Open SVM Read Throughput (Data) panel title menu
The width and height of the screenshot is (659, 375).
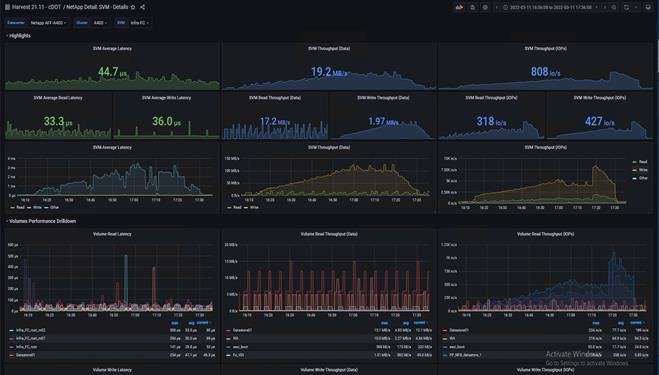pos(275,98)
